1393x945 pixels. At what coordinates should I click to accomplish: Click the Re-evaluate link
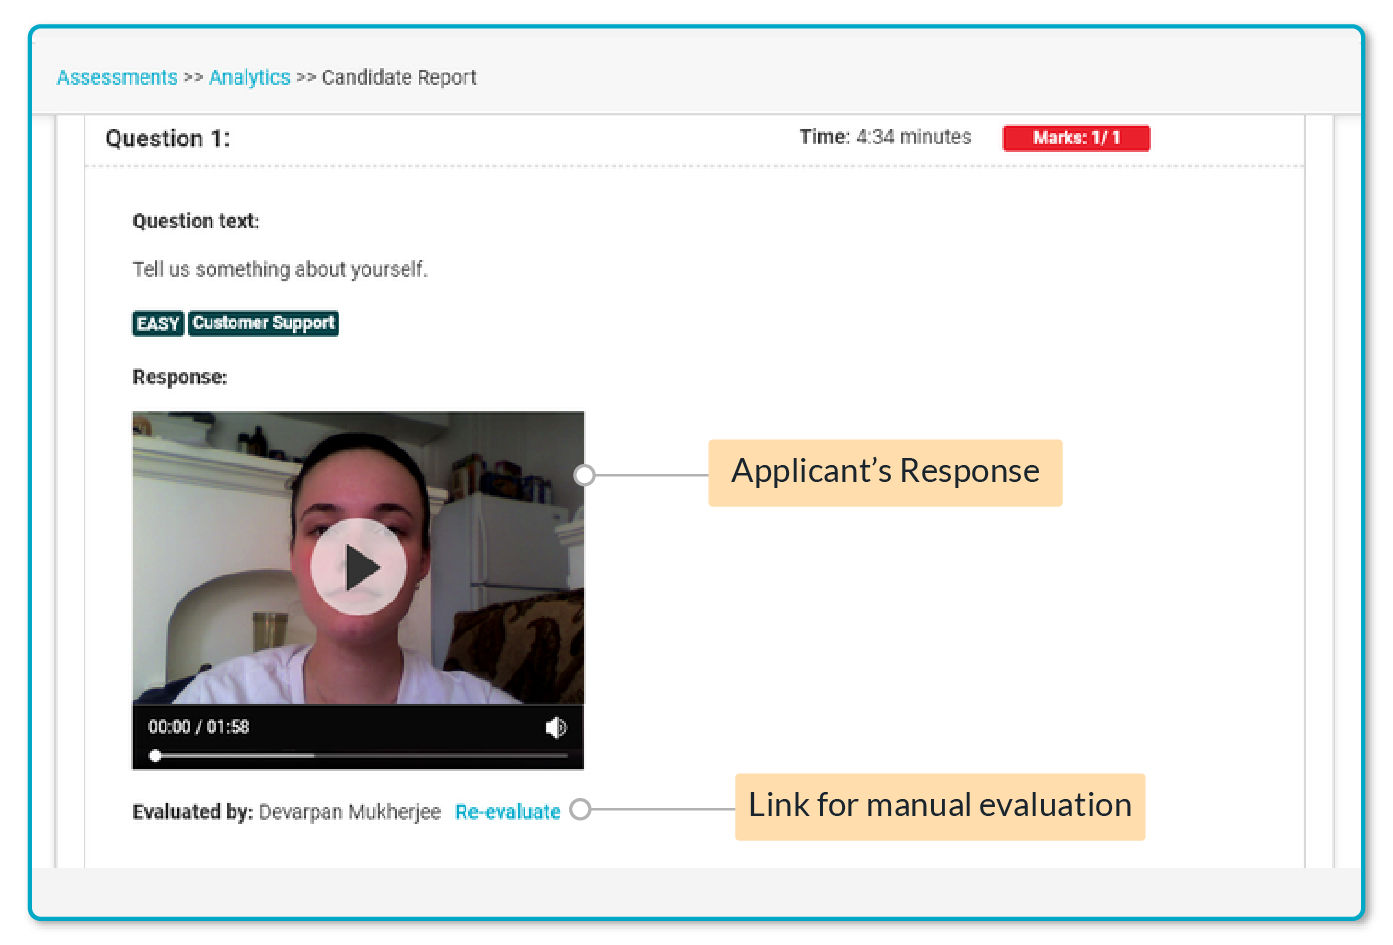pyautogui.click(x=508, y=811)
